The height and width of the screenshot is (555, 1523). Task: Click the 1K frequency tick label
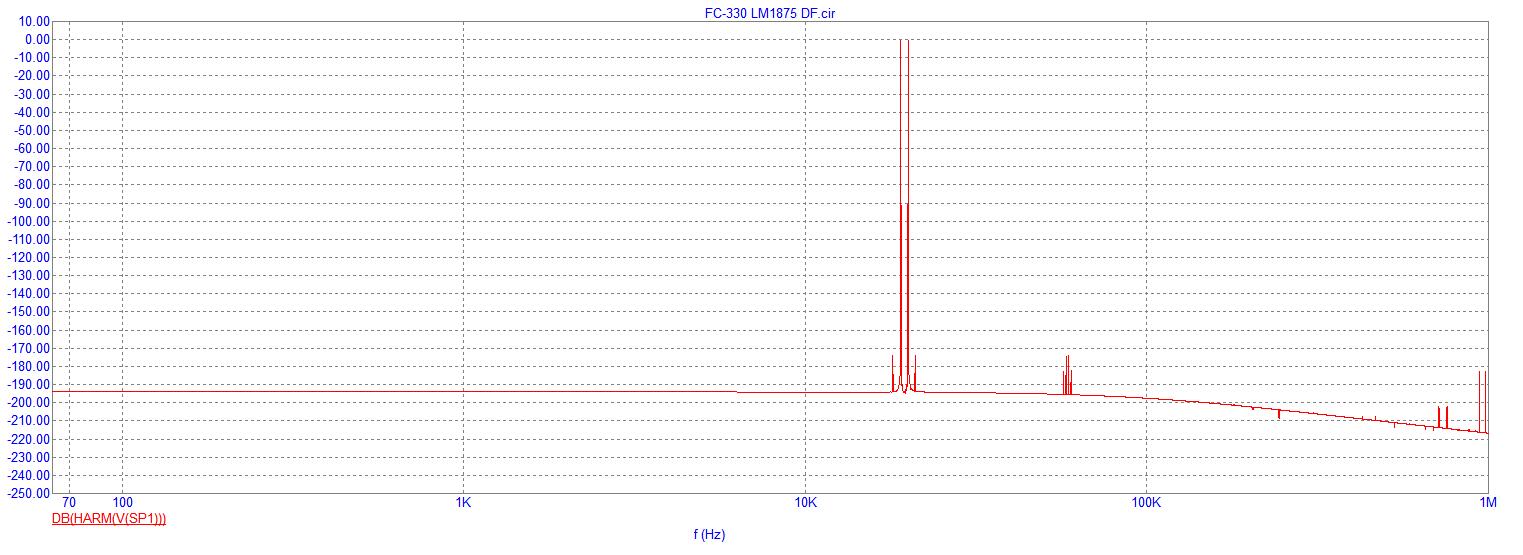[x=463, y=502]
